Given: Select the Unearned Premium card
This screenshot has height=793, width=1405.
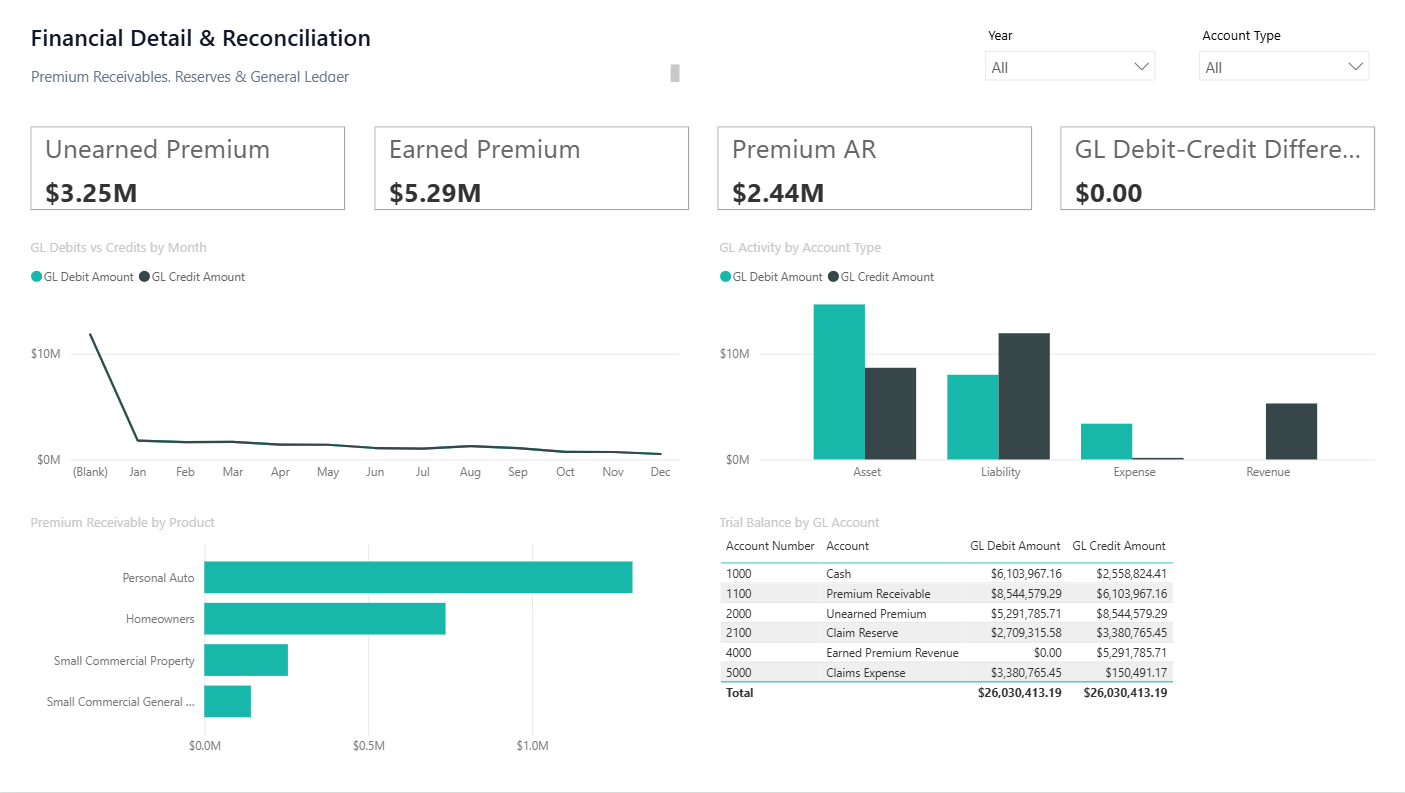Looking at the screenshot, I should point(188,168).
